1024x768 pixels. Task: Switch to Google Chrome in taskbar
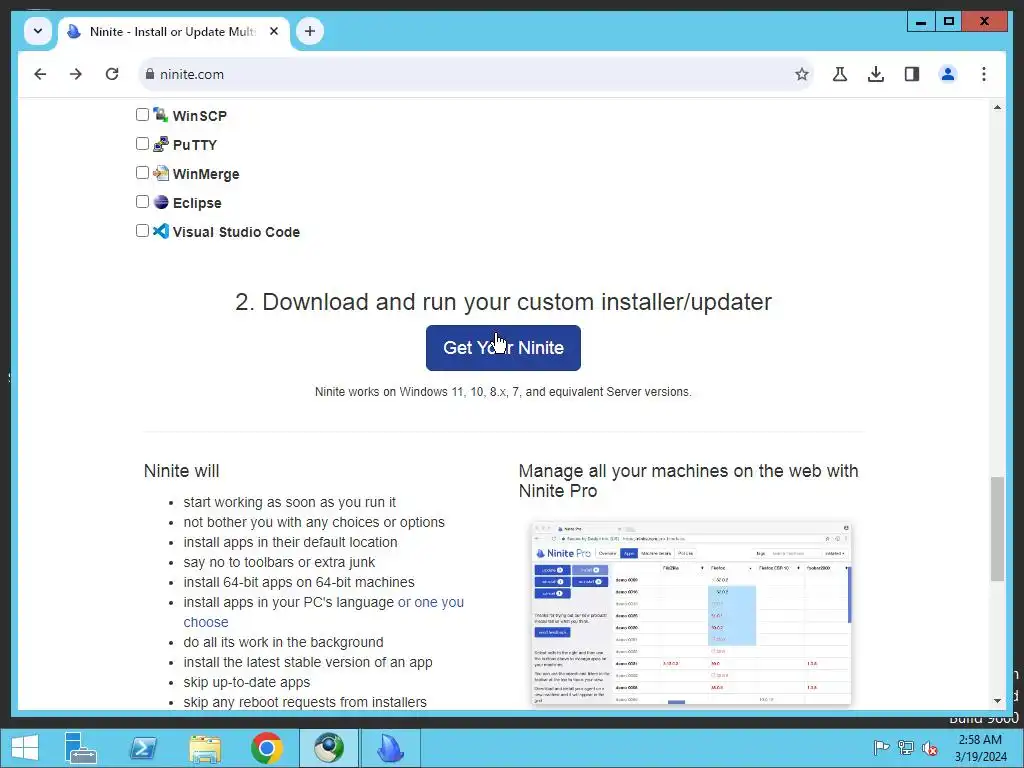(266, 748)
